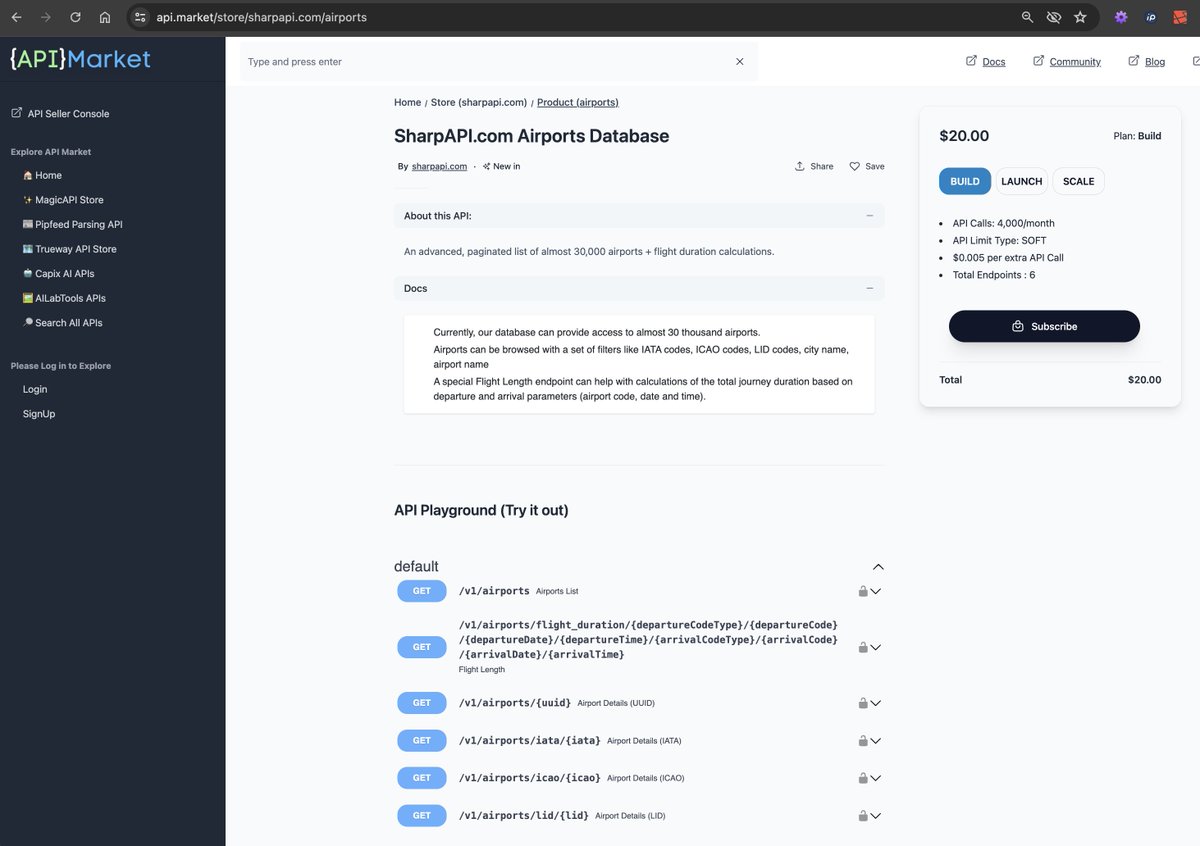Open MagicAPI Store in the sidebar
Image resolution: width=1200 pixels, height=846 pixels.
point(63,200)
